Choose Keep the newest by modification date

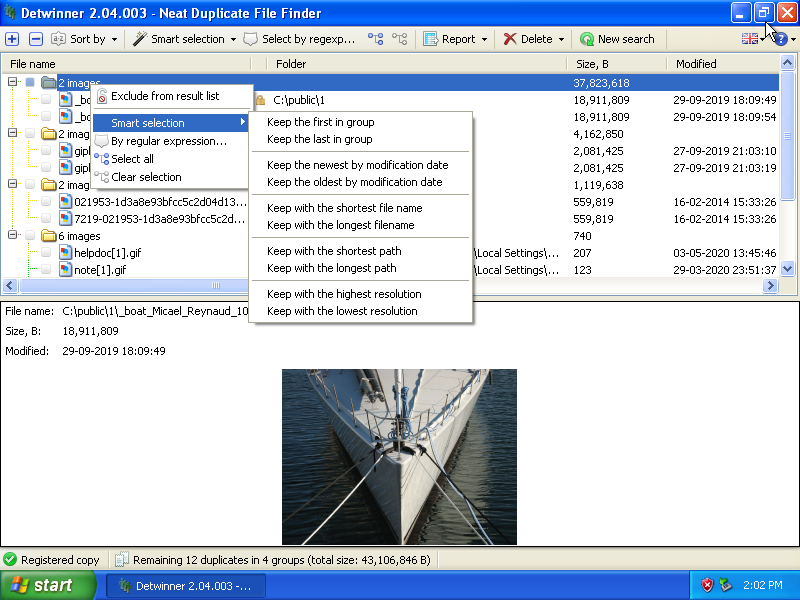pyautogui.click(x=357, y=165)
